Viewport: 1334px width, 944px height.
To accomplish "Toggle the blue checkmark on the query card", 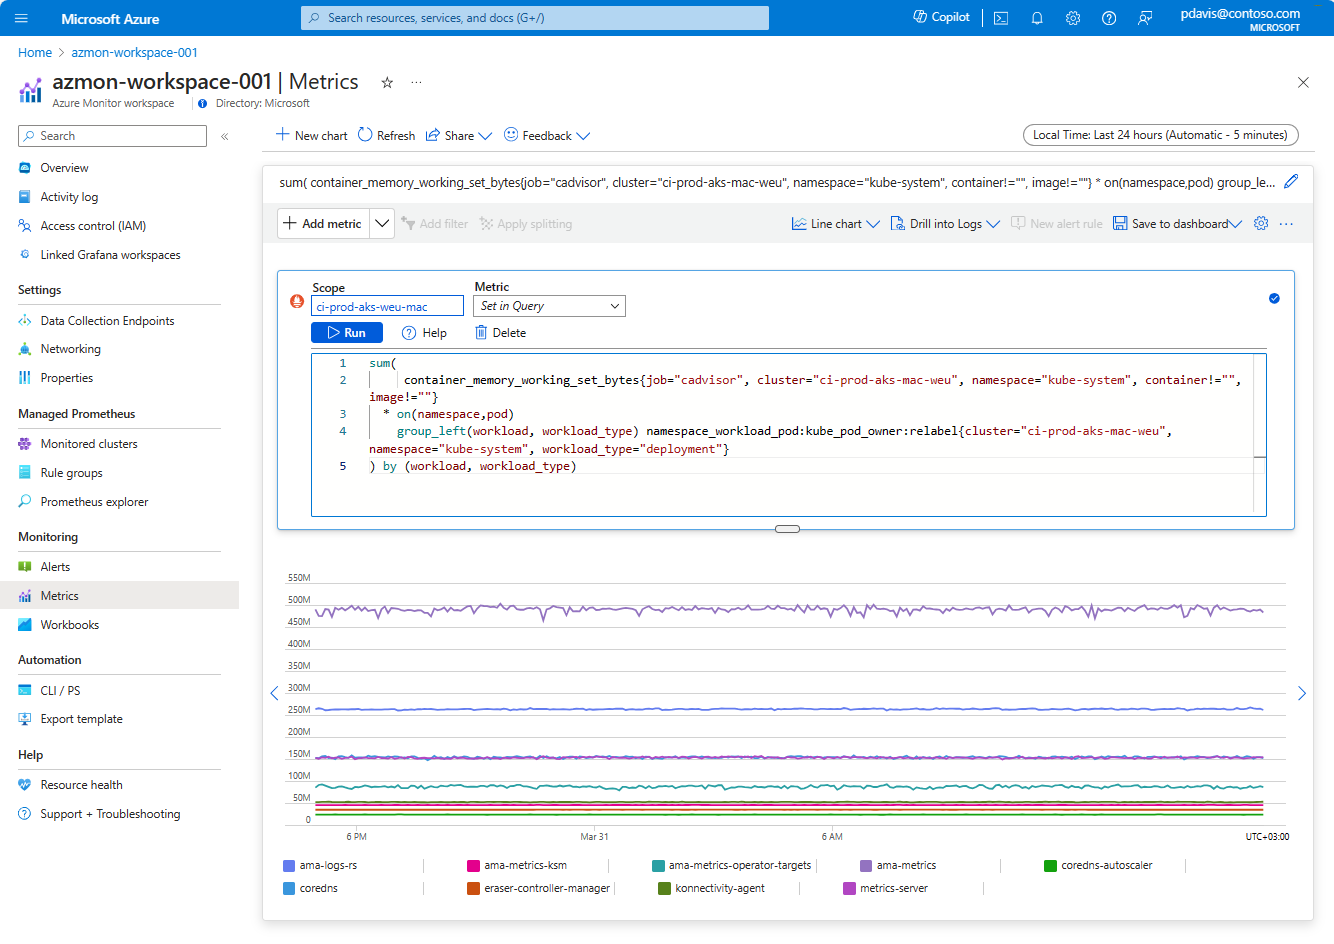I will [1274, 298].
